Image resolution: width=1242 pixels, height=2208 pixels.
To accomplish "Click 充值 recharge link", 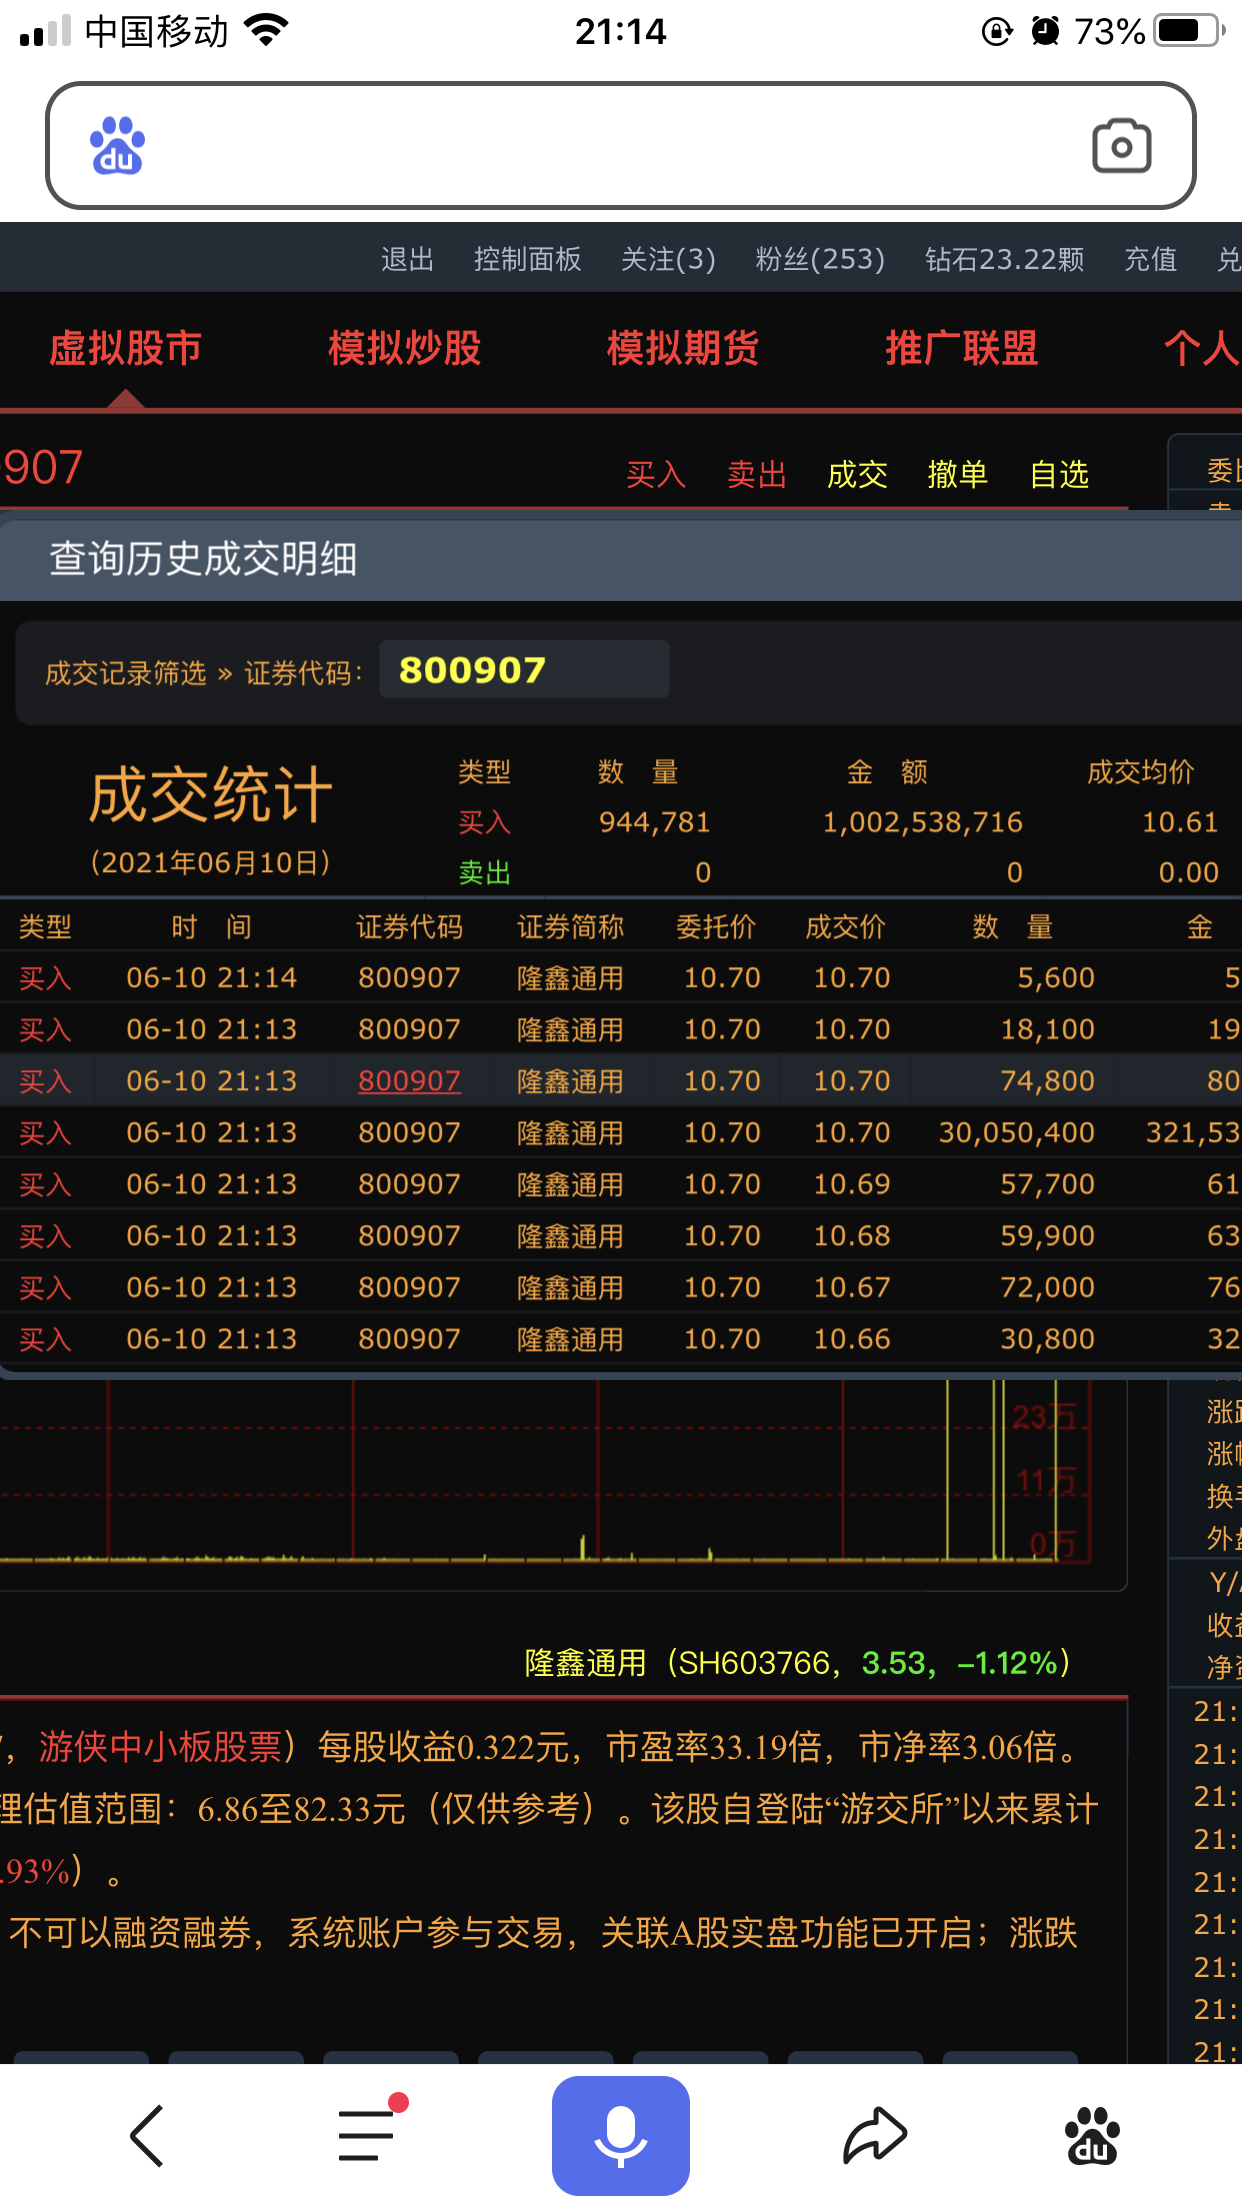I will coord(1150,260).
